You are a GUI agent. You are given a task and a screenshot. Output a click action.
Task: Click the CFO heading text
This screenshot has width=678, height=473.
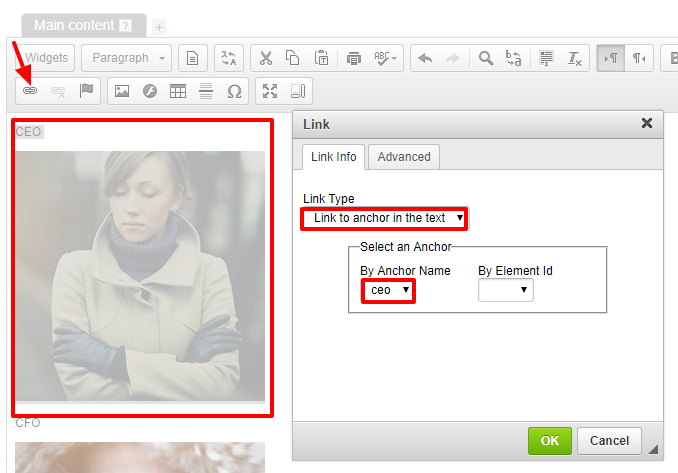point(28,423)
